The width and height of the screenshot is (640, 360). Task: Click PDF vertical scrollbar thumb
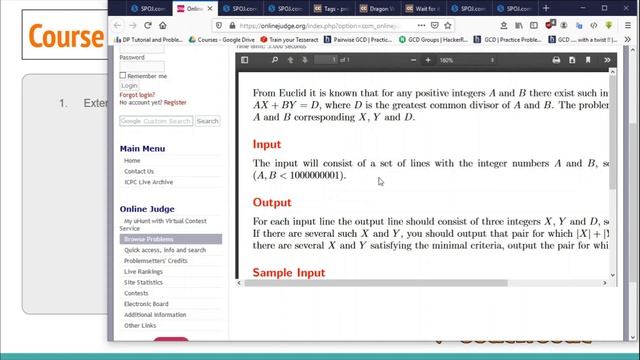coord(612,133)
